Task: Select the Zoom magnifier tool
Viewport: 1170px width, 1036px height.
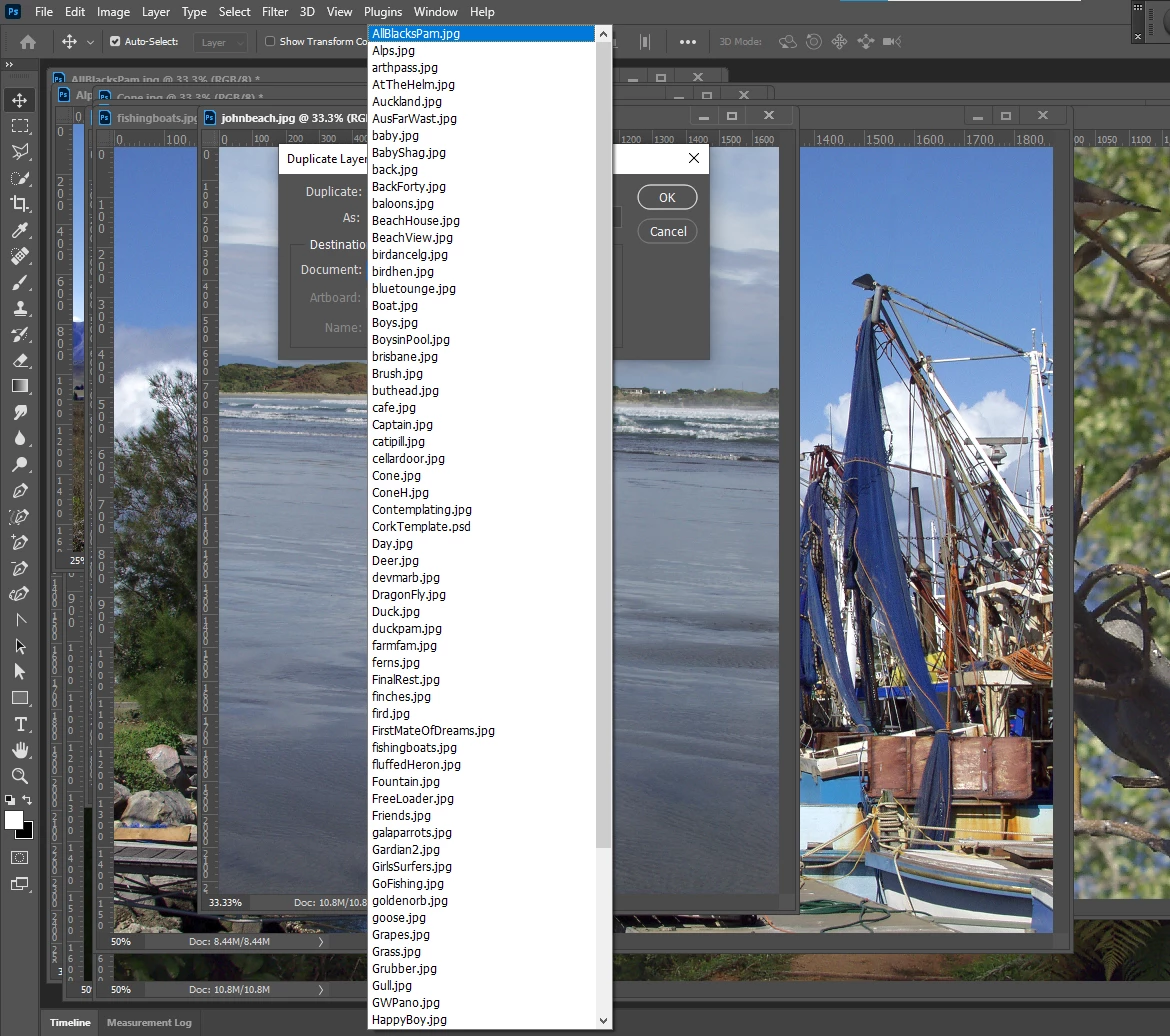Action: click(20, 776)
